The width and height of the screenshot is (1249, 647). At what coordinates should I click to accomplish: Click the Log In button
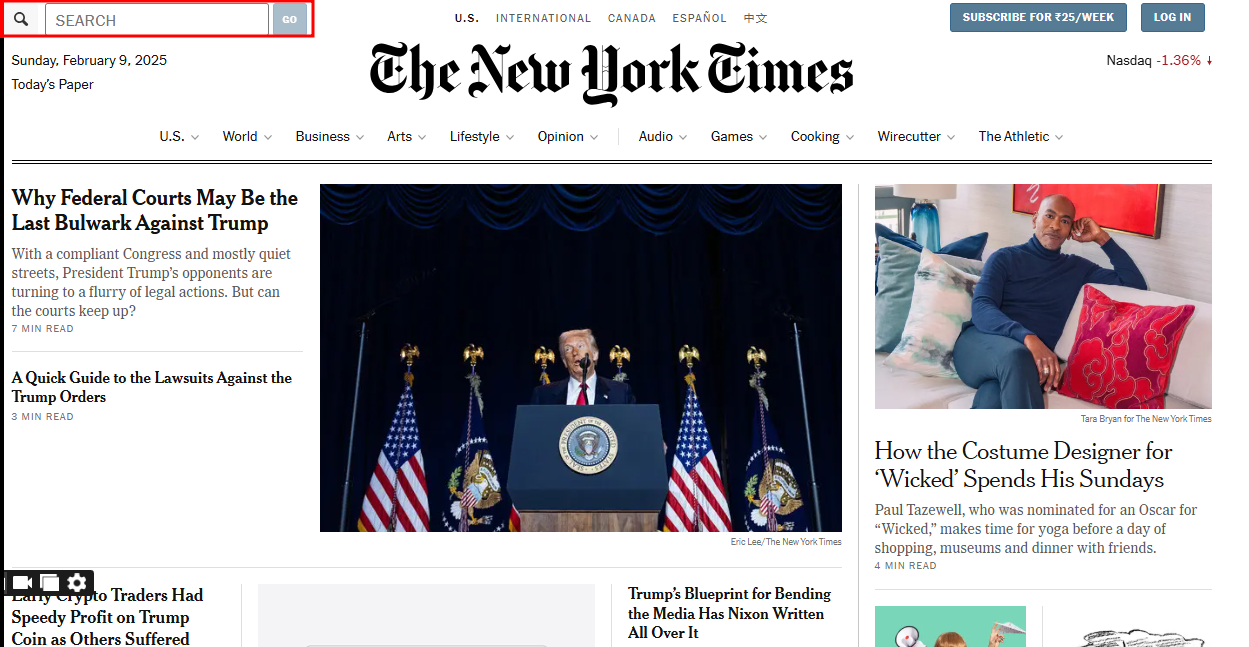tap(1172, 17)
